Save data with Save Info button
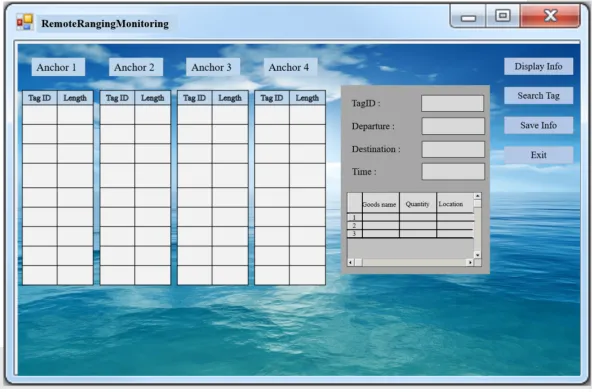The width and height of the screenshot is (592, 392). (x=538, y=125)
